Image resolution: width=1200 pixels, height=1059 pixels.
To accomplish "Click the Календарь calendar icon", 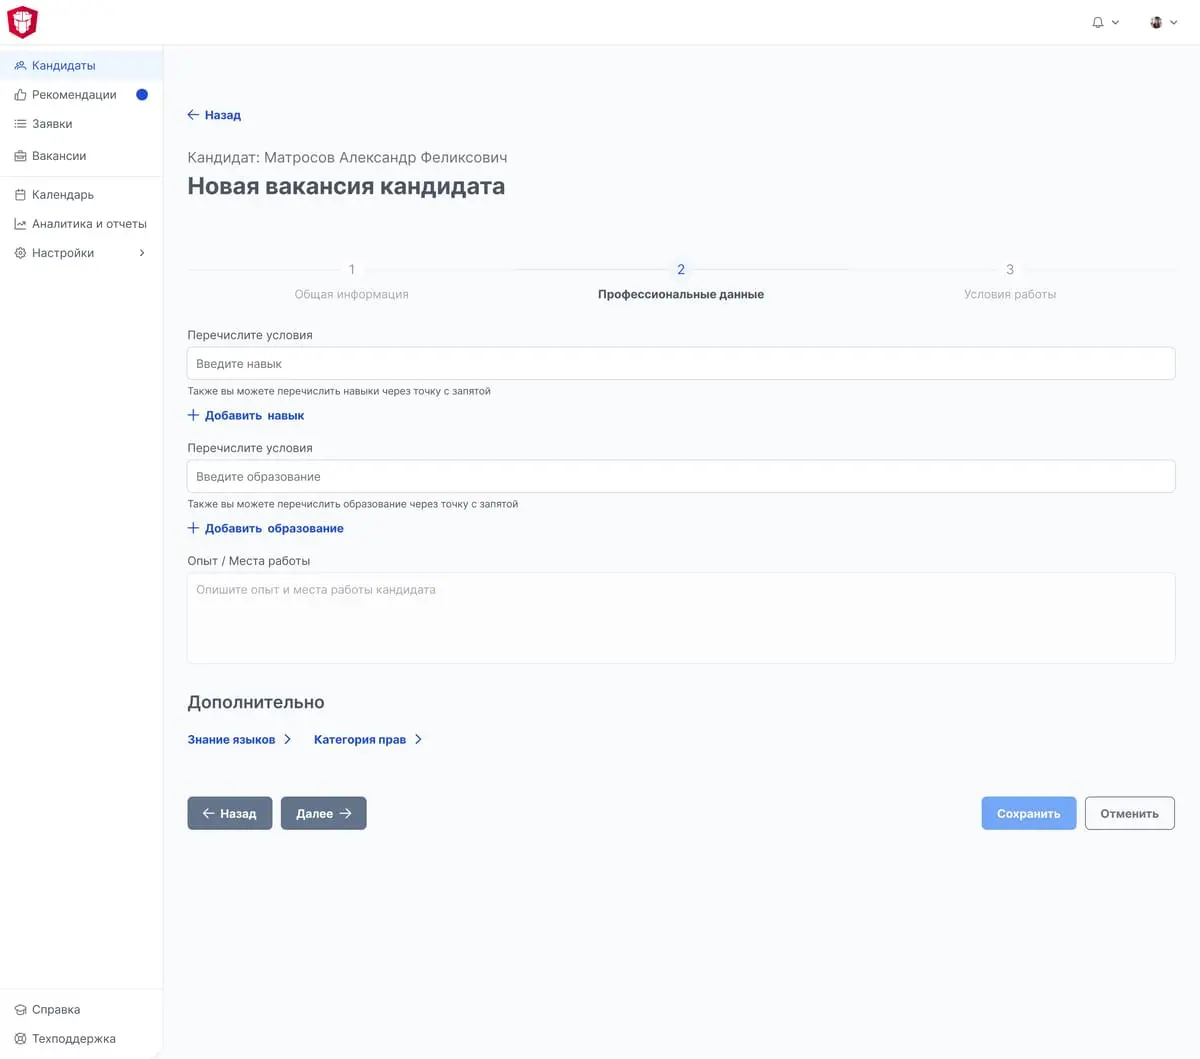I will point(20,195).
